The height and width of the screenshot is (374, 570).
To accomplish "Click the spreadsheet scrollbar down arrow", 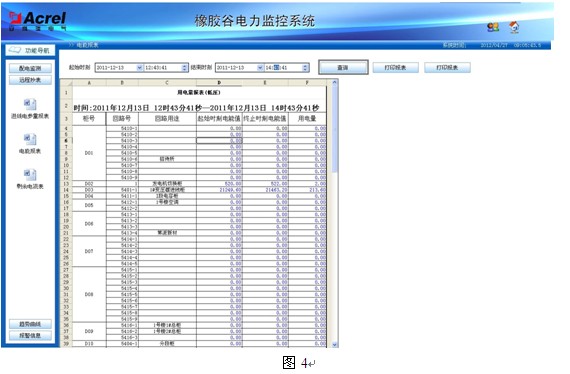I will click(334, 345).
